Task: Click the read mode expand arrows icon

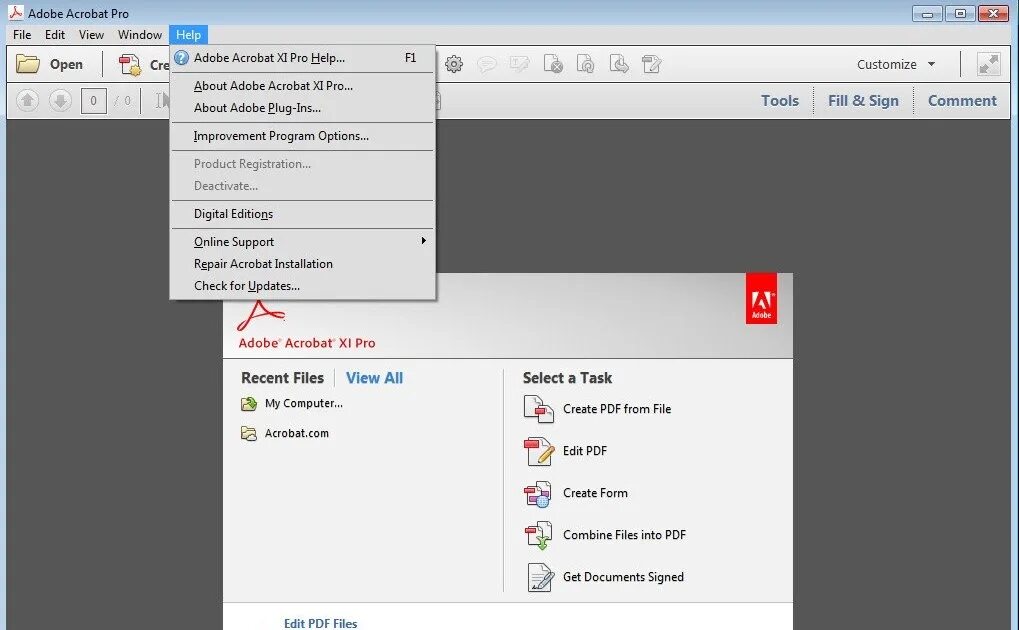Action: pos(988,64)
